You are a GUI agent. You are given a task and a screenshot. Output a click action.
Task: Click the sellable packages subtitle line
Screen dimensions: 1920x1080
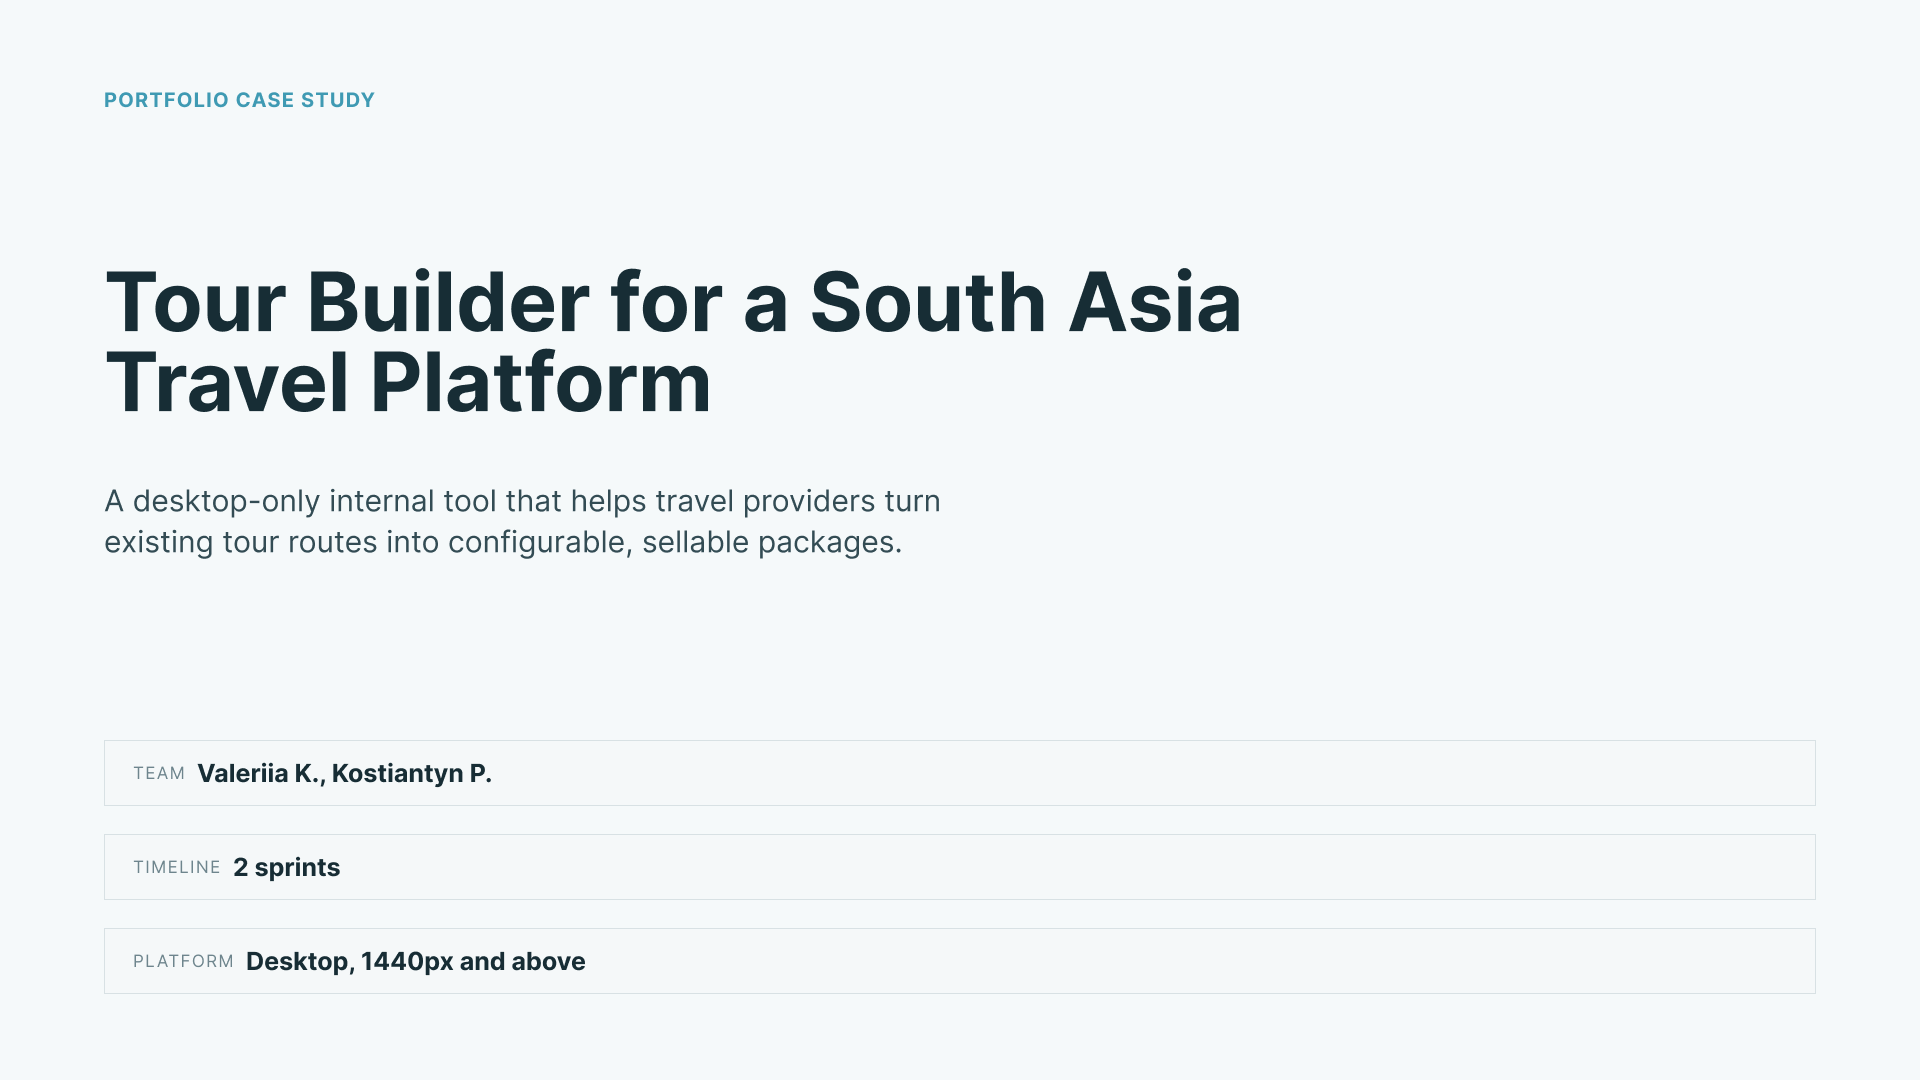point(503,542)
